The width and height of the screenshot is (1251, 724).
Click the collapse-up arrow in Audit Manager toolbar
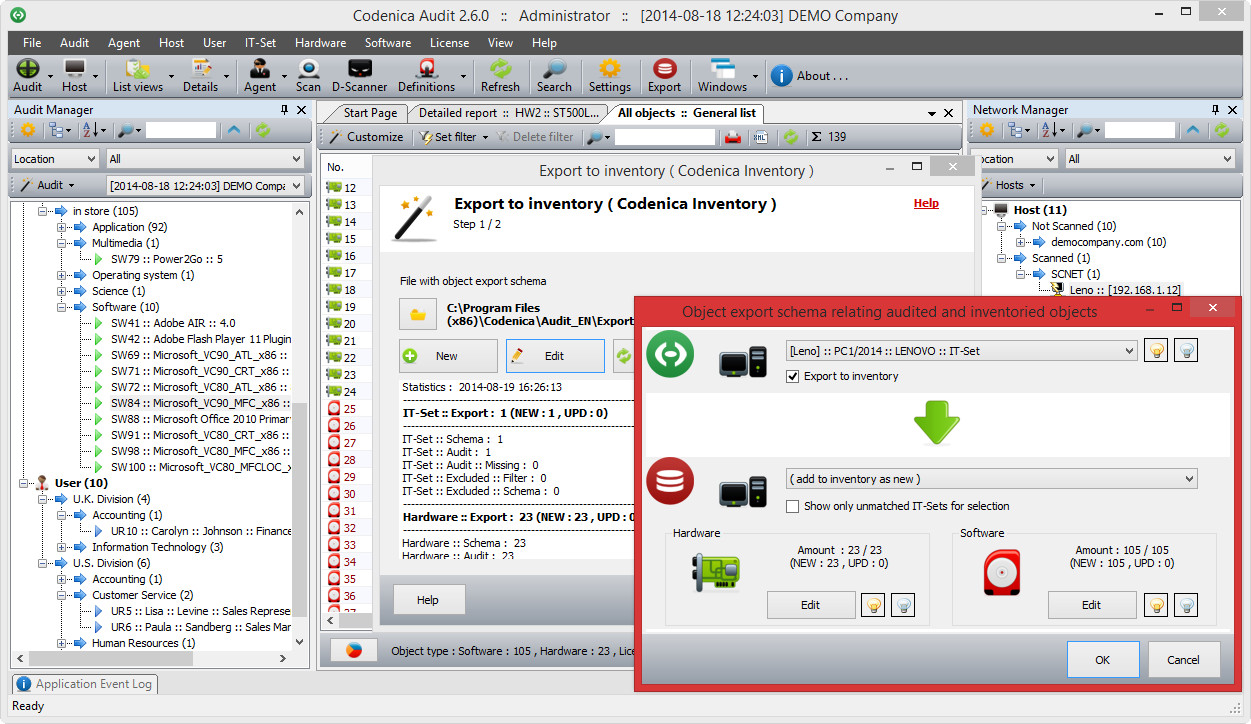(234, 130)
